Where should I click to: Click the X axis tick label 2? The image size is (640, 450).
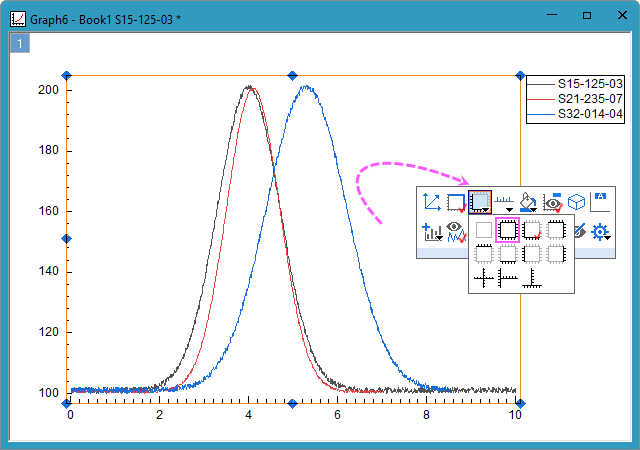(159, 415)
